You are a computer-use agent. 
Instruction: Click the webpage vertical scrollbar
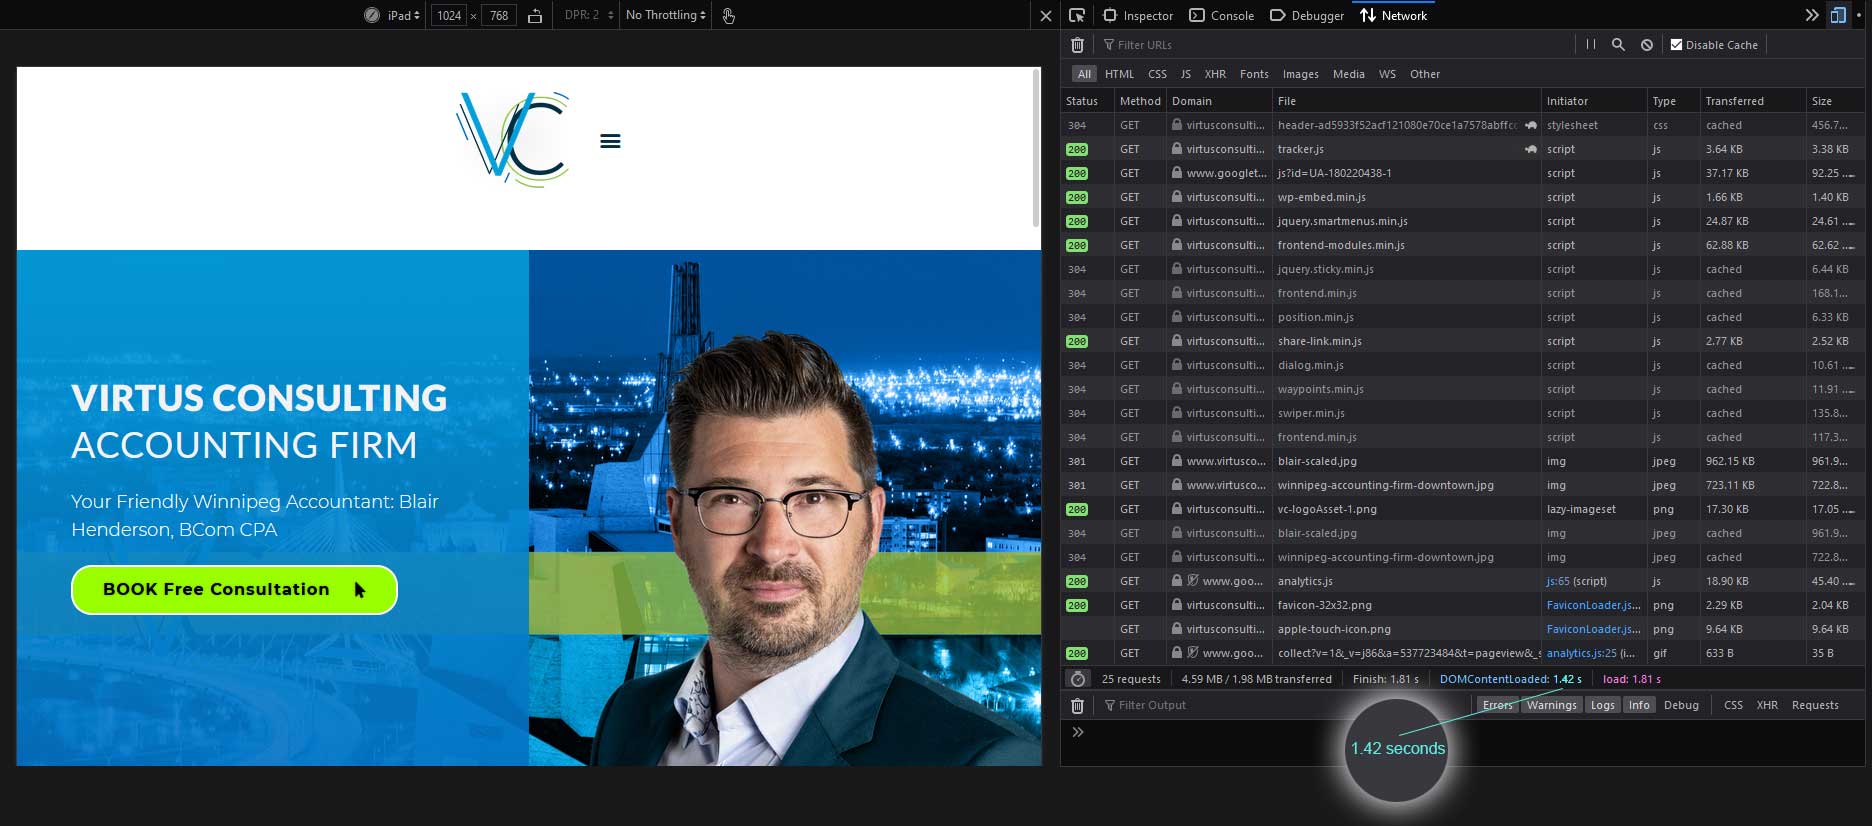click(x=1036, y=148)
